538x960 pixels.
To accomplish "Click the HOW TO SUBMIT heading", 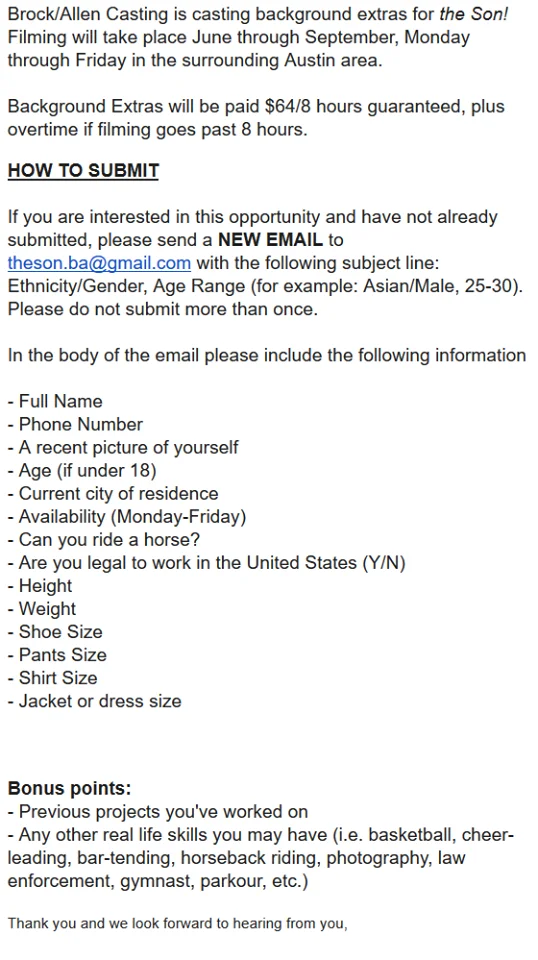I will (x=83, y=170).
